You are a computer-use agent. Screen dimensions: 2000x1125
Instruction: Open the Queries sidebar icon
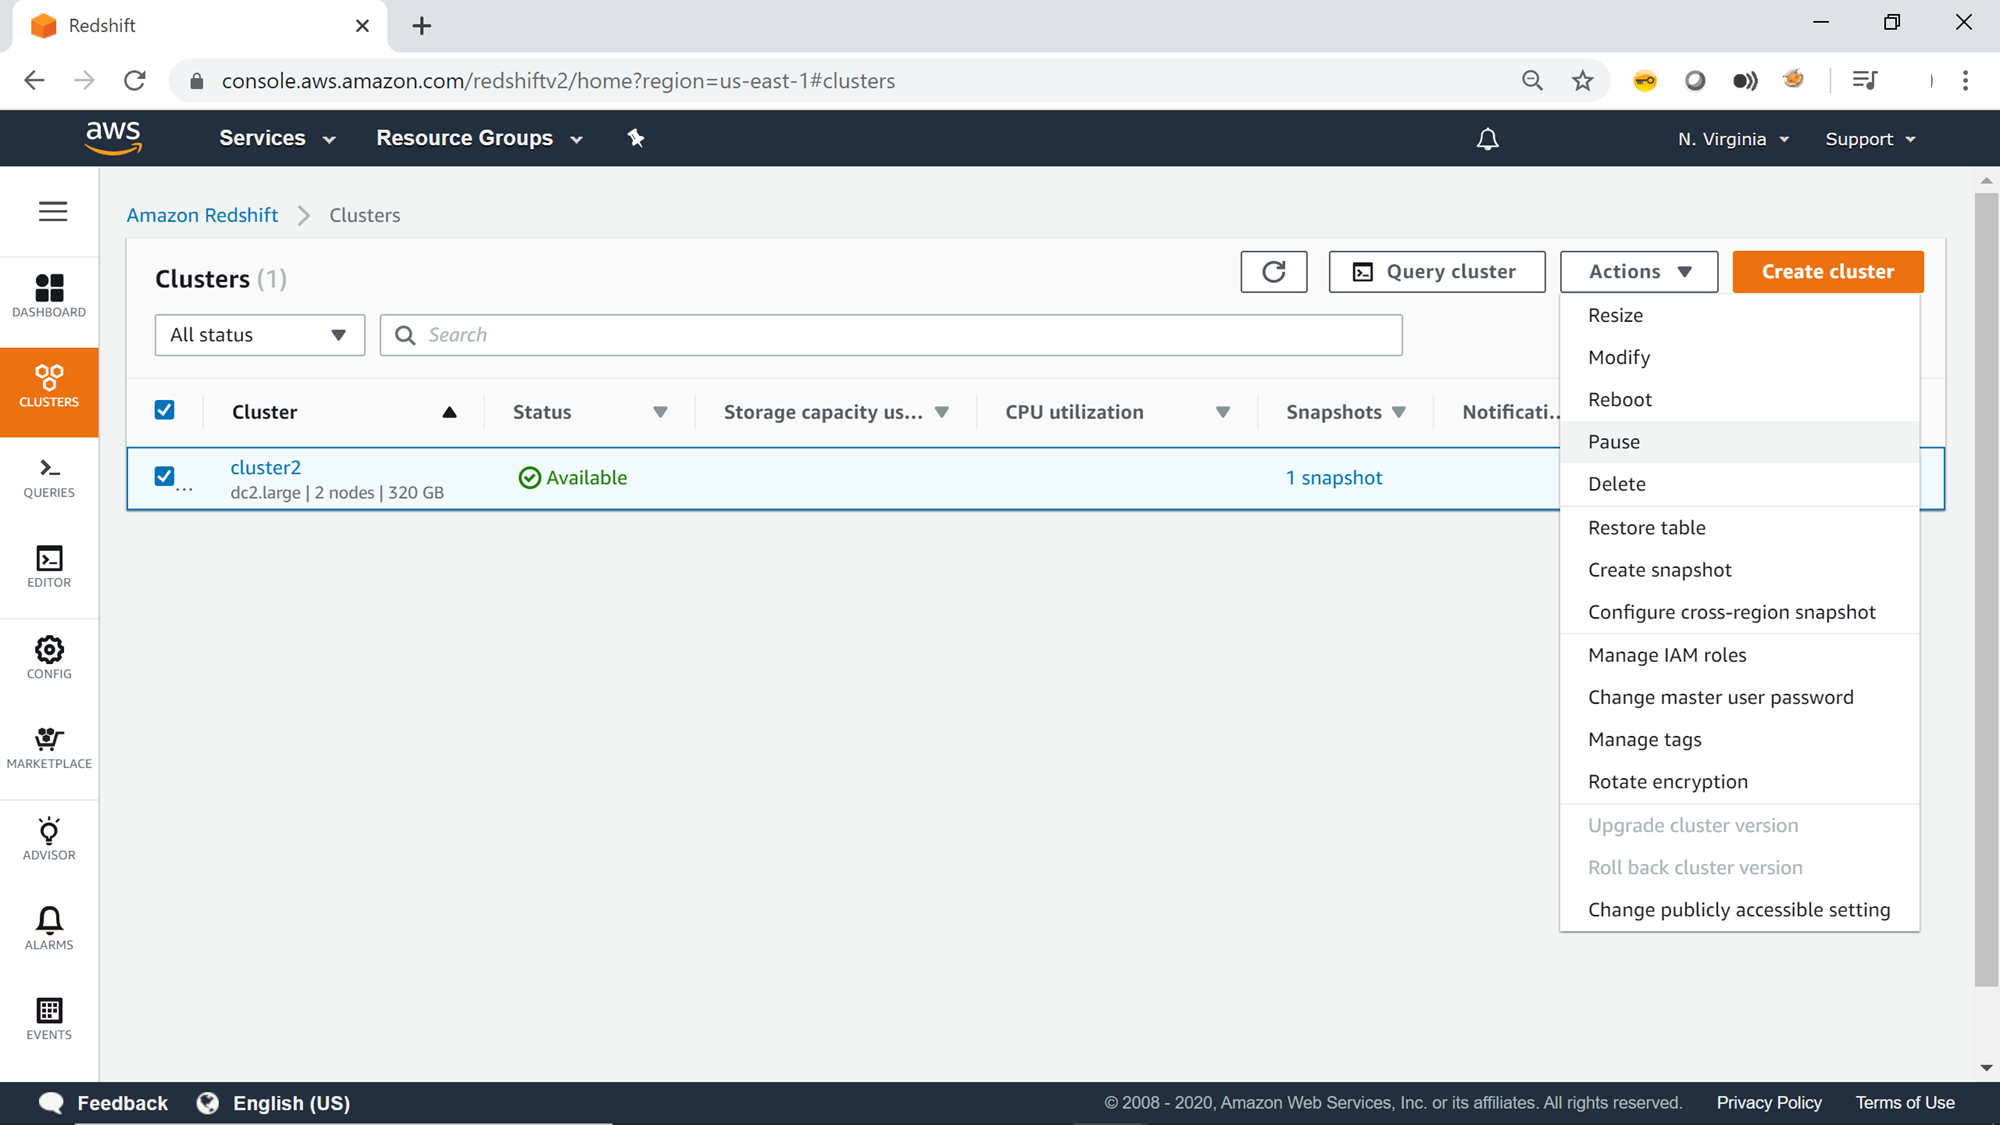point(49,477)
